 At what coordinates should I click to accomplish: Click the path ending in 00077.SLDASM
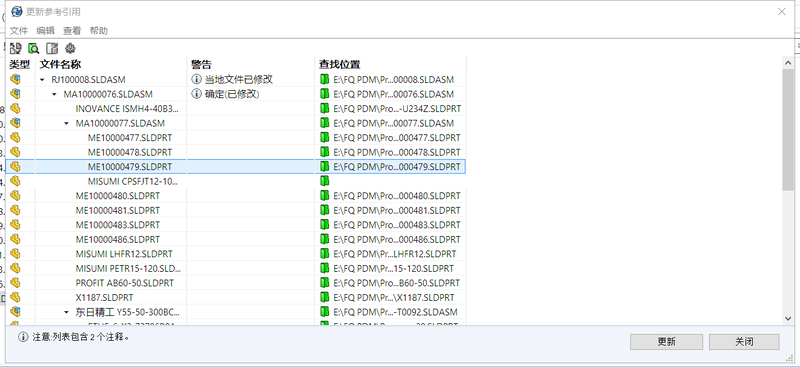(x=393, y=123)
